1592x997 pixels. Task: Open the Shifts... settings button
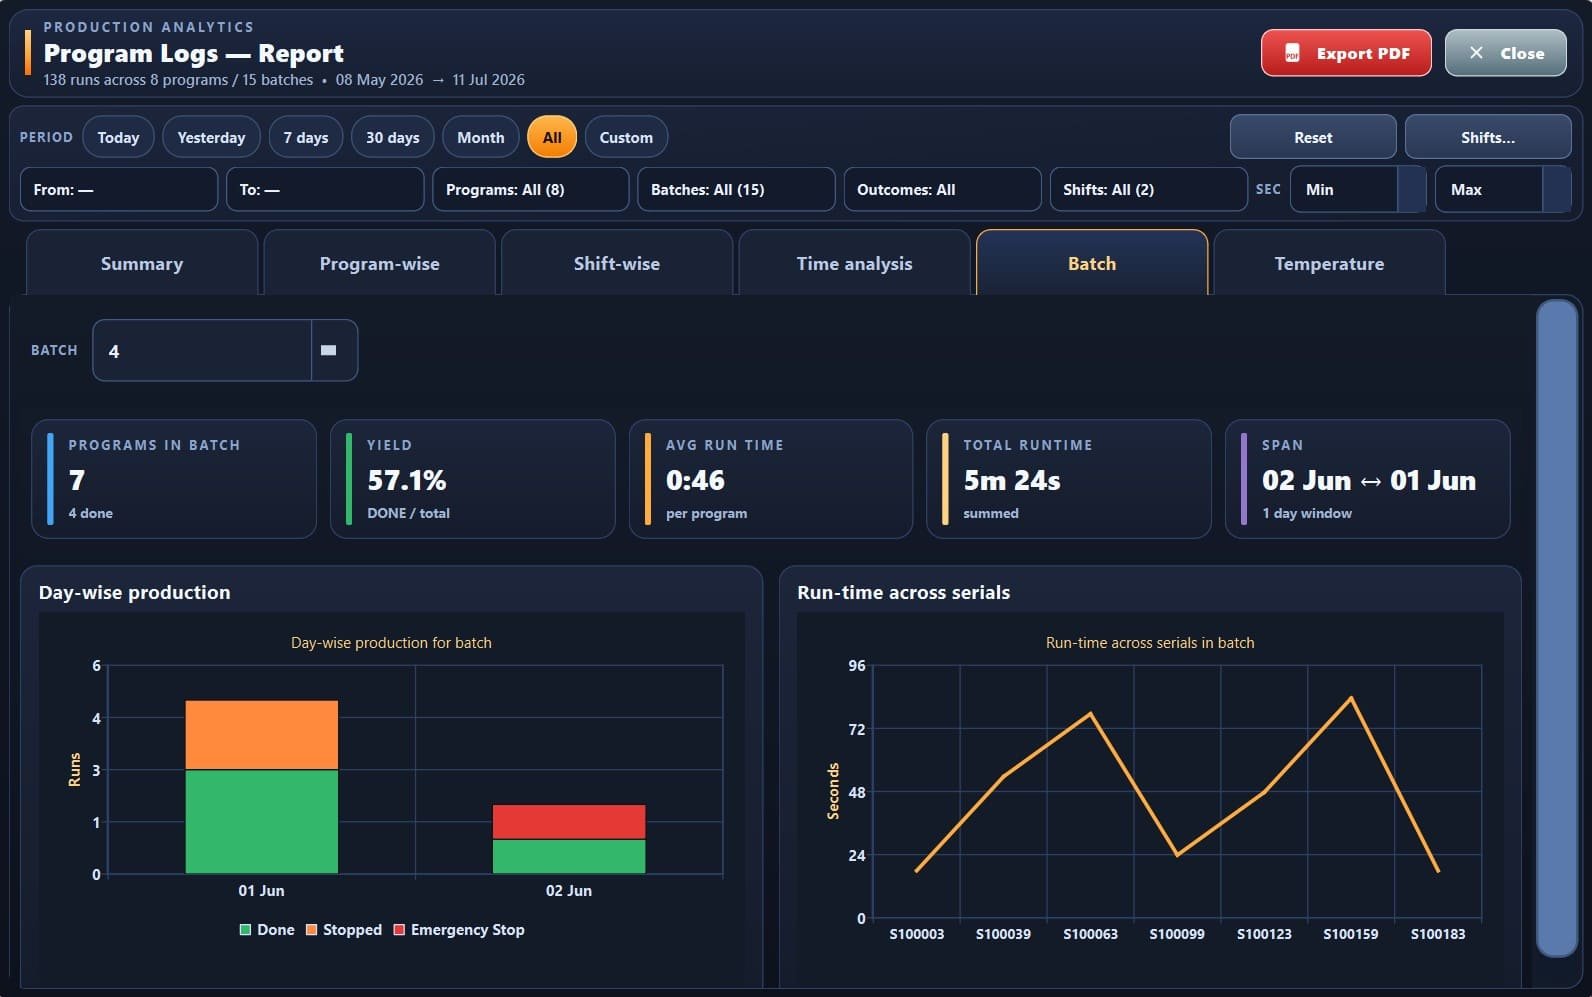(1488, 138)
